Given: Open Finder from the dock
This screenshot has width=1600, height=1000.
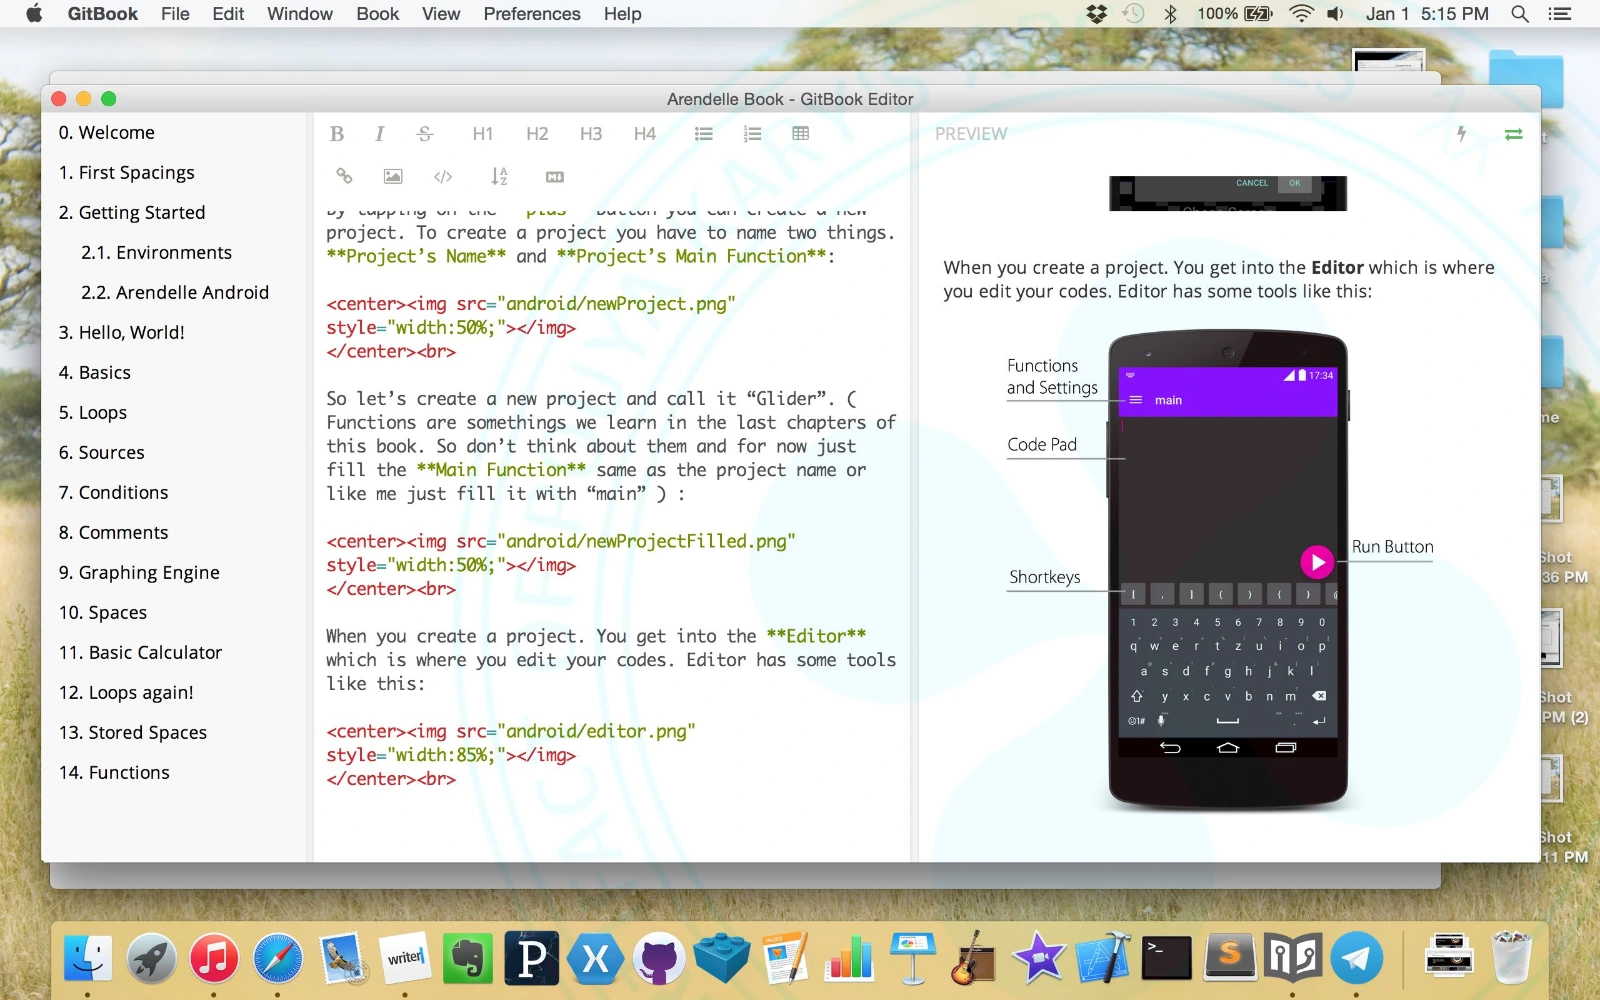Looking at the screenshot, I should pyautogui.click(x=88, y=959).
